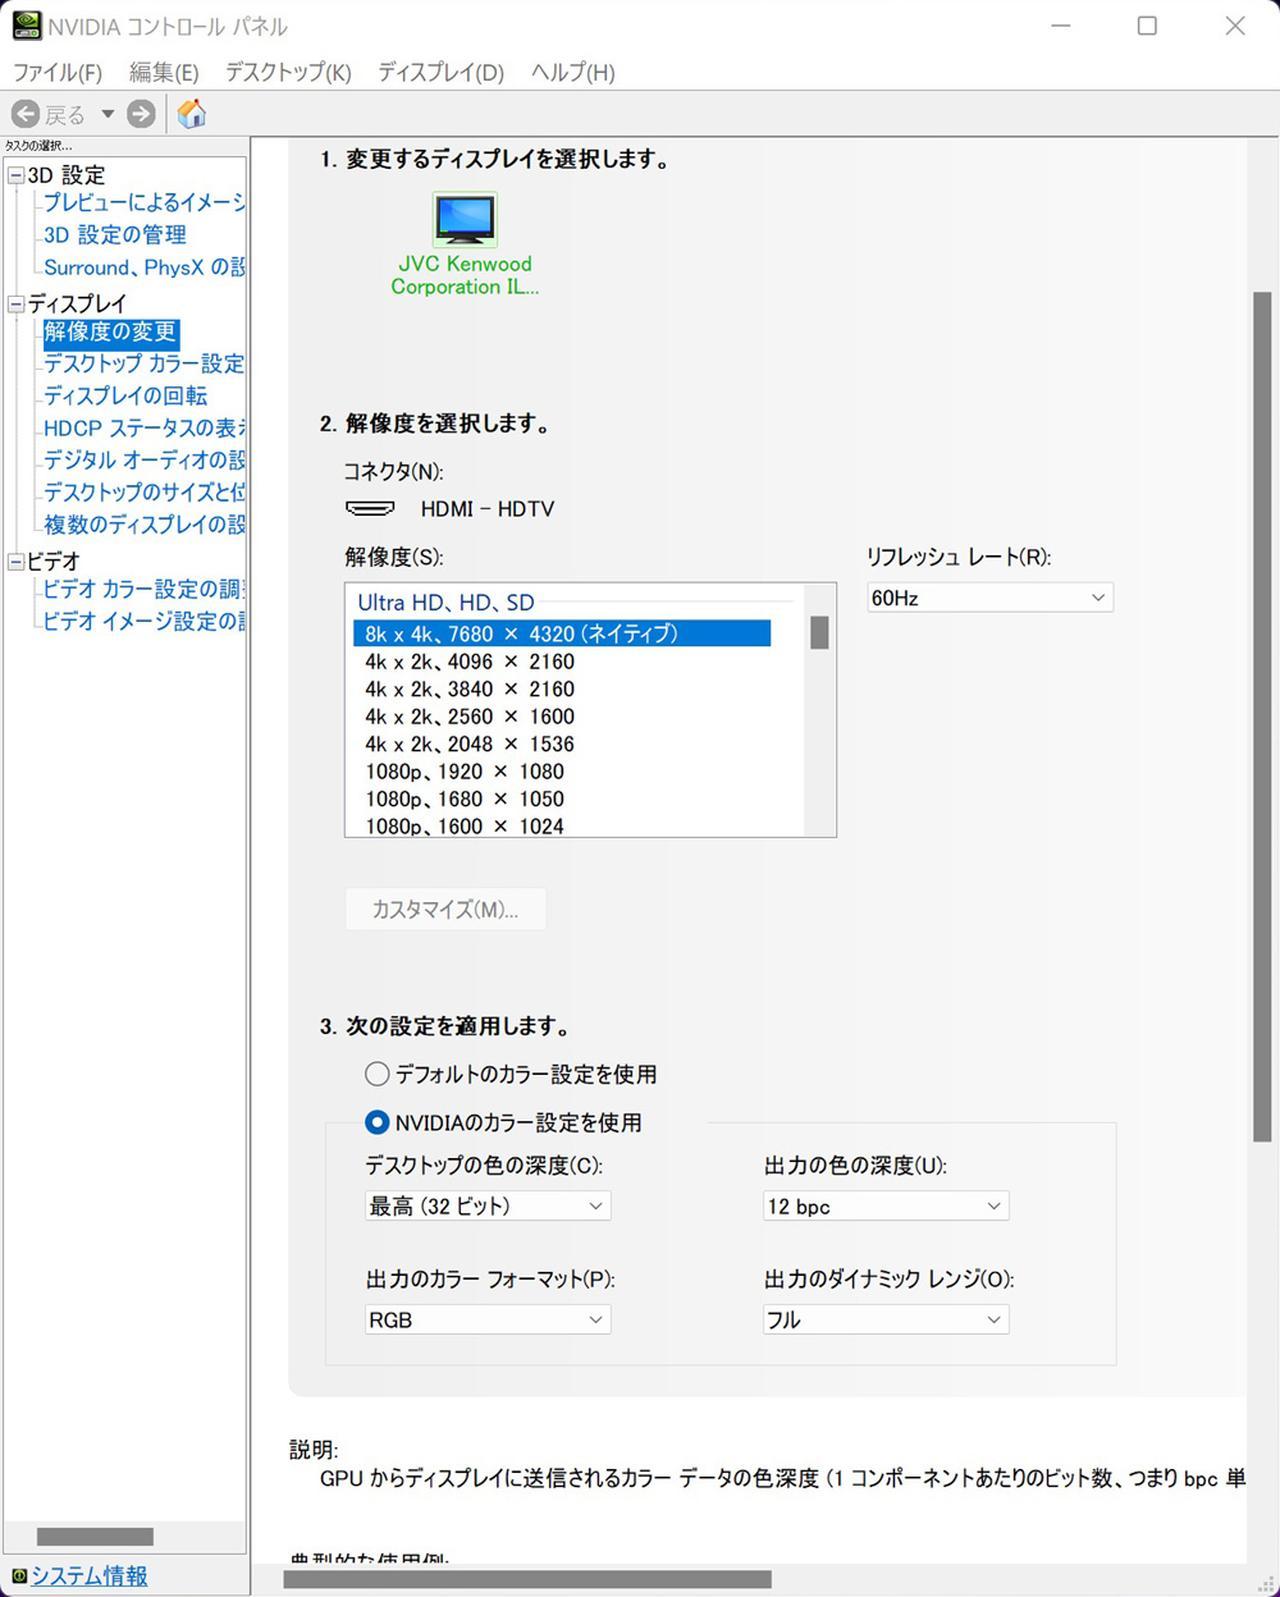Screen dimensions: 1280x1597
Task: Select the JVC Kenwood display monitor icon
Action: pyautogui.click(x=464, y=220)
